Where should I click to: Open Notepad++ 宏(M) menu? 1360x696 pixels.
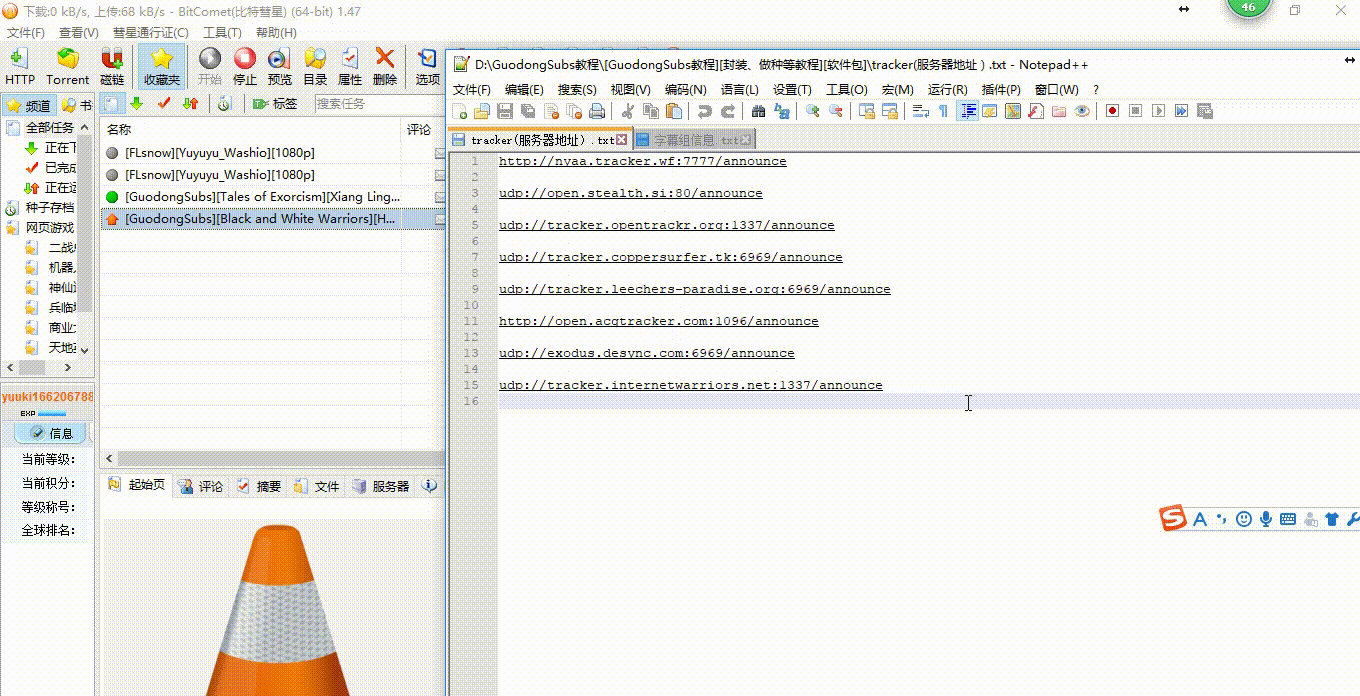coord(897,90)
